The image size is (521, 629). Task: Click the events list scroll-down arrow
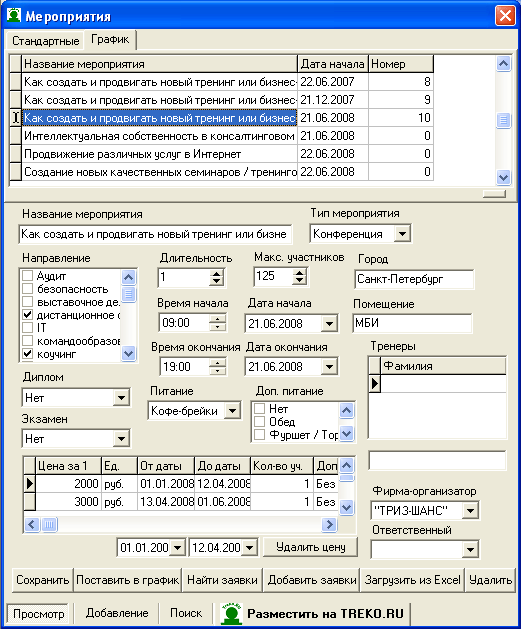pyautogui.click(x=503, y=177)
